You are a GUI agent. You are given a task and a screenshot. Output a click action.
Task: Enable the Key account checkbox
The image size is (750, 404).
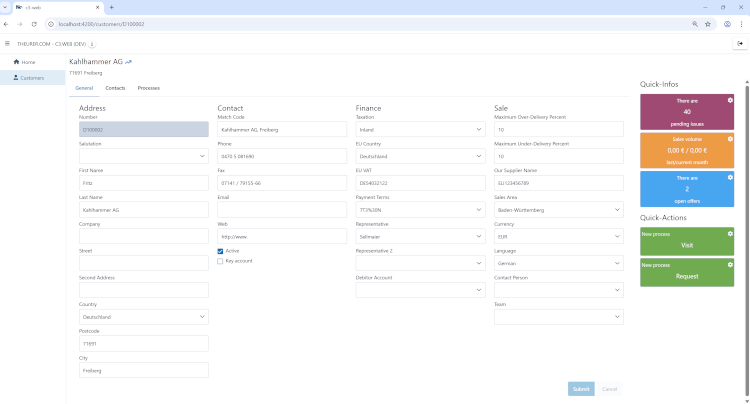coord(220,261)
